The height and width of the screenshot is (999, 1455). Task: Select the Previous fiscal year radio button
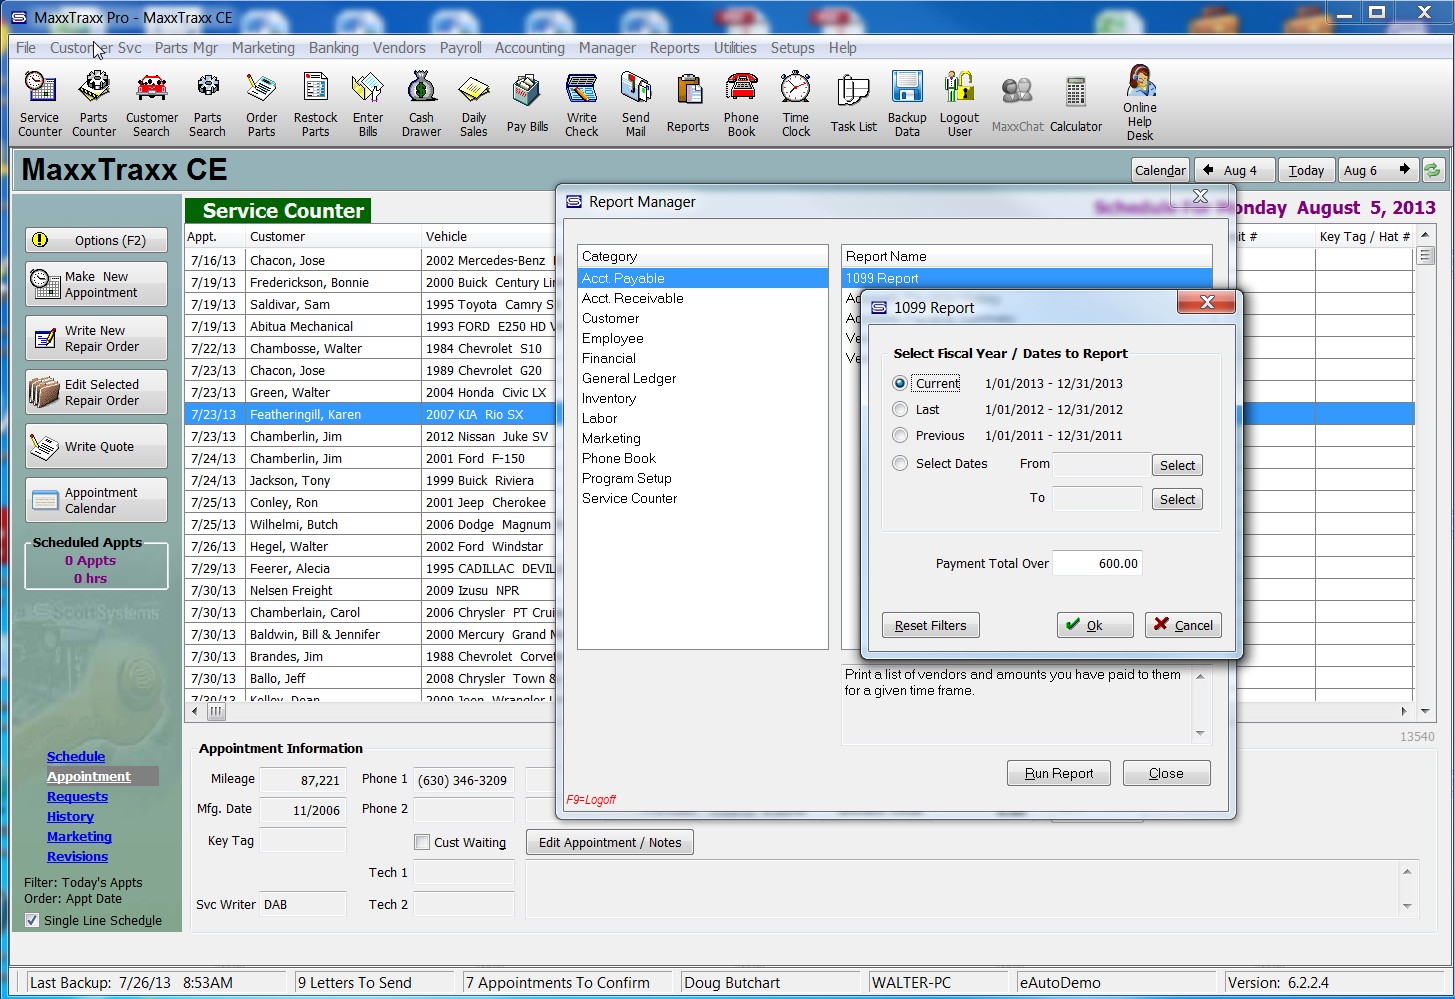tap(900, 435)
